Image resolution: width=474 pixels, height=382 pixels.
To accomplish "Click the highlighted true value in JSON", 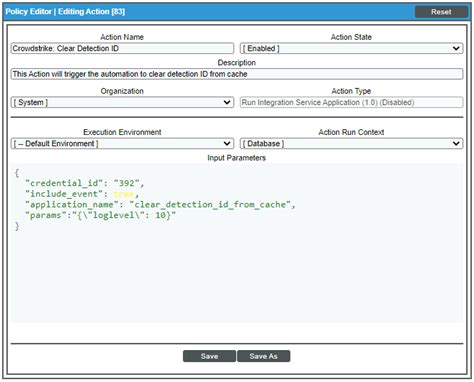I will pyautogui.click(x=123, y=194).
